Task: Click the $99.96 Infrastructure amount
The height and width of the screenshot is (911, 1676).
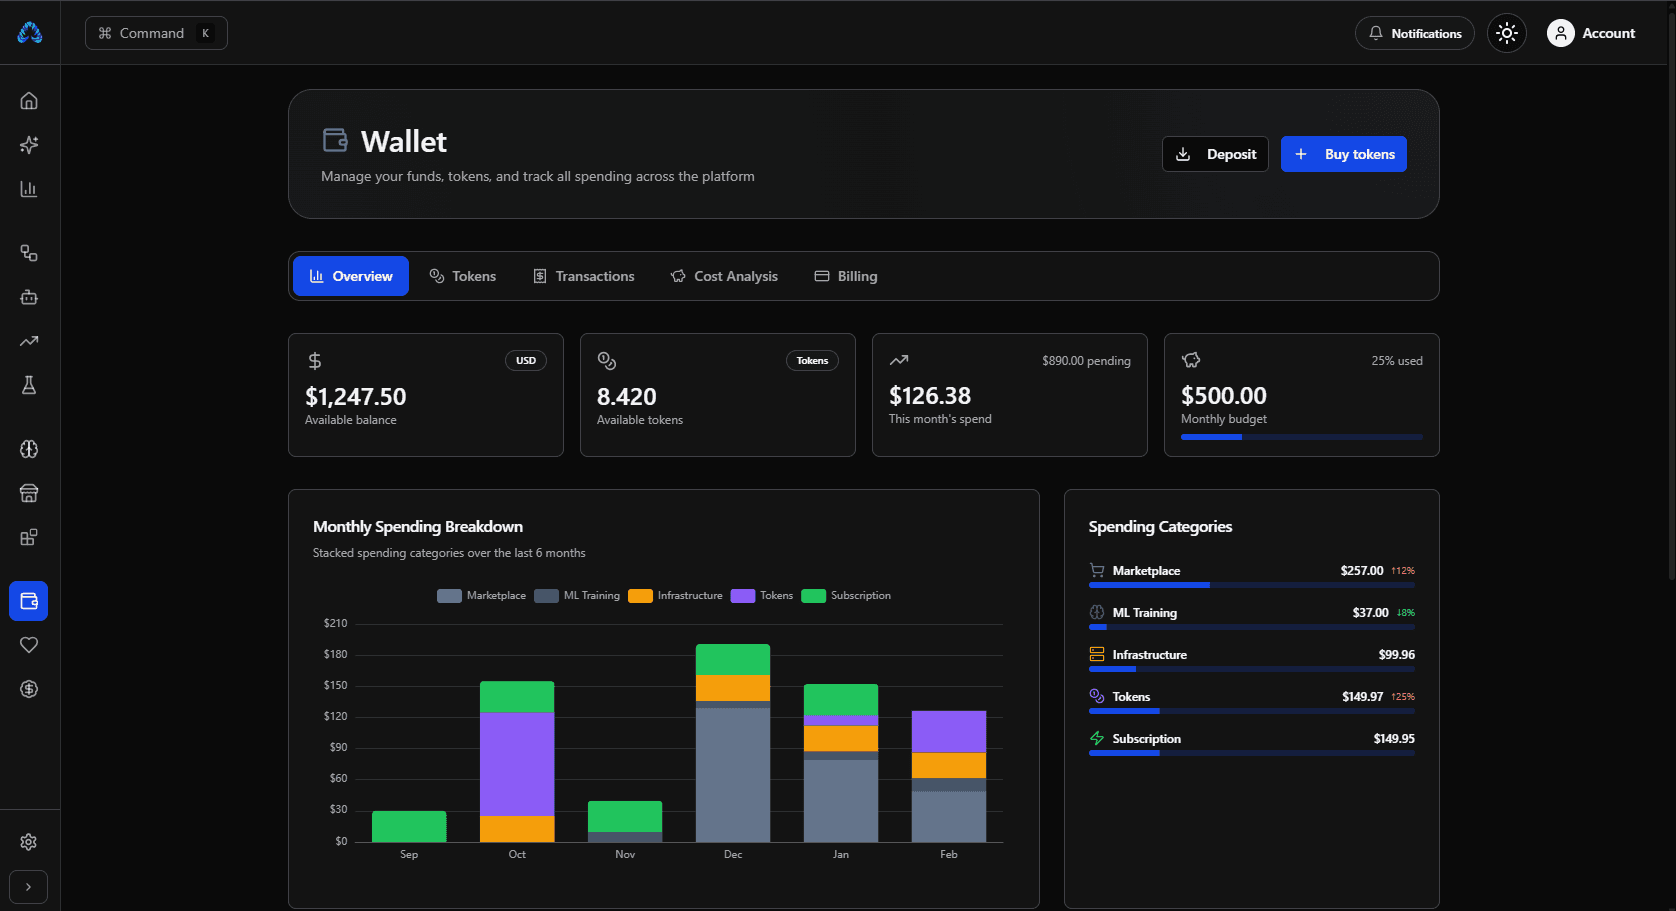Action: click(x=1397, y=655)
